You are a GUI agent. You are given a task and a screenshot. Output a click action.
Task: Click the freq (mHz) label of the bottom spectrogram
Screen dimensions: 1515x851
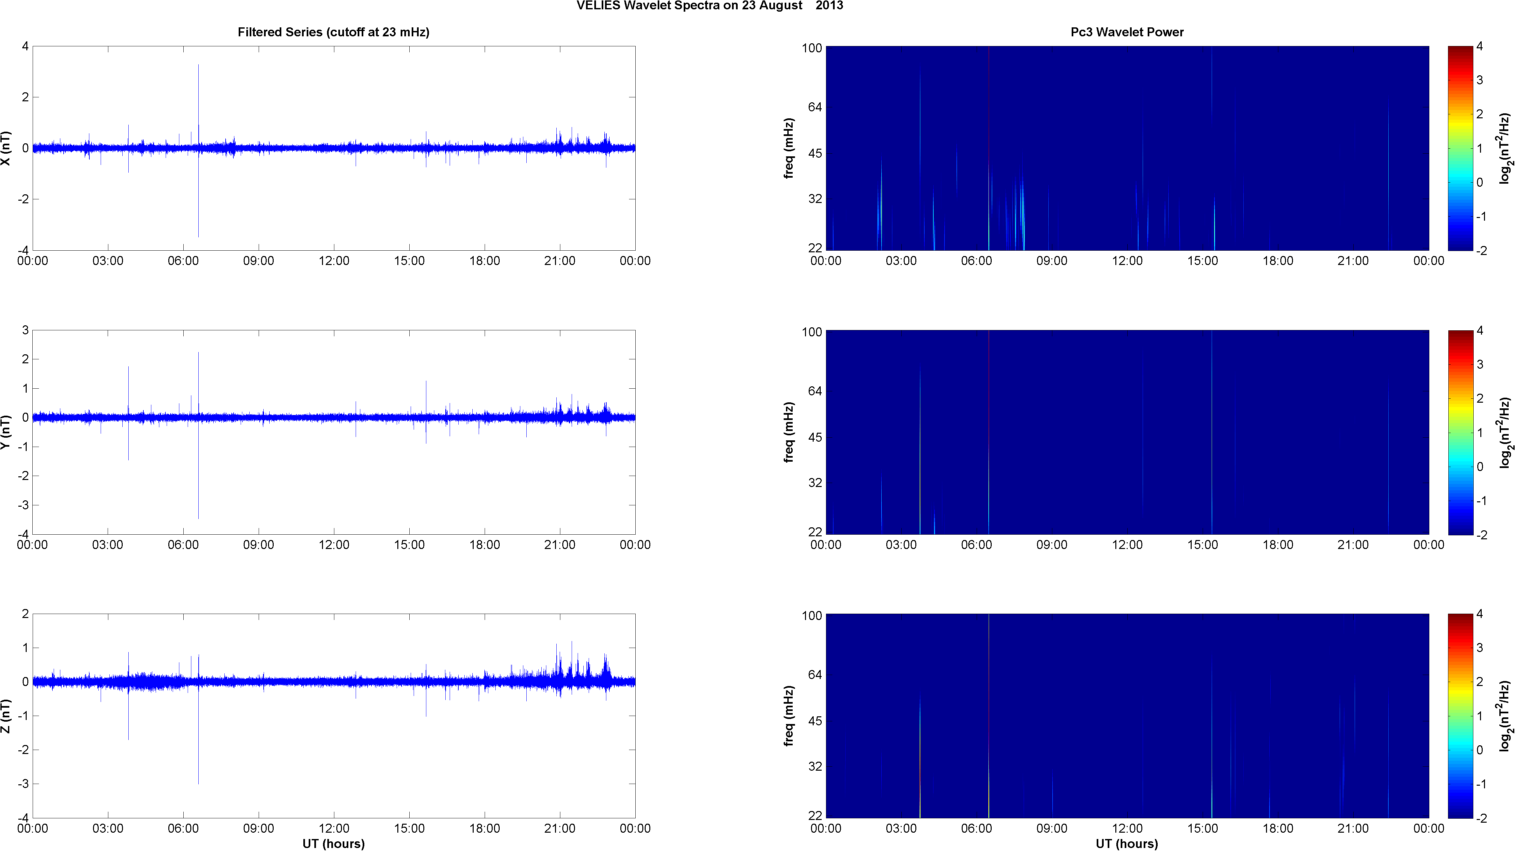[x=789, y=716]
